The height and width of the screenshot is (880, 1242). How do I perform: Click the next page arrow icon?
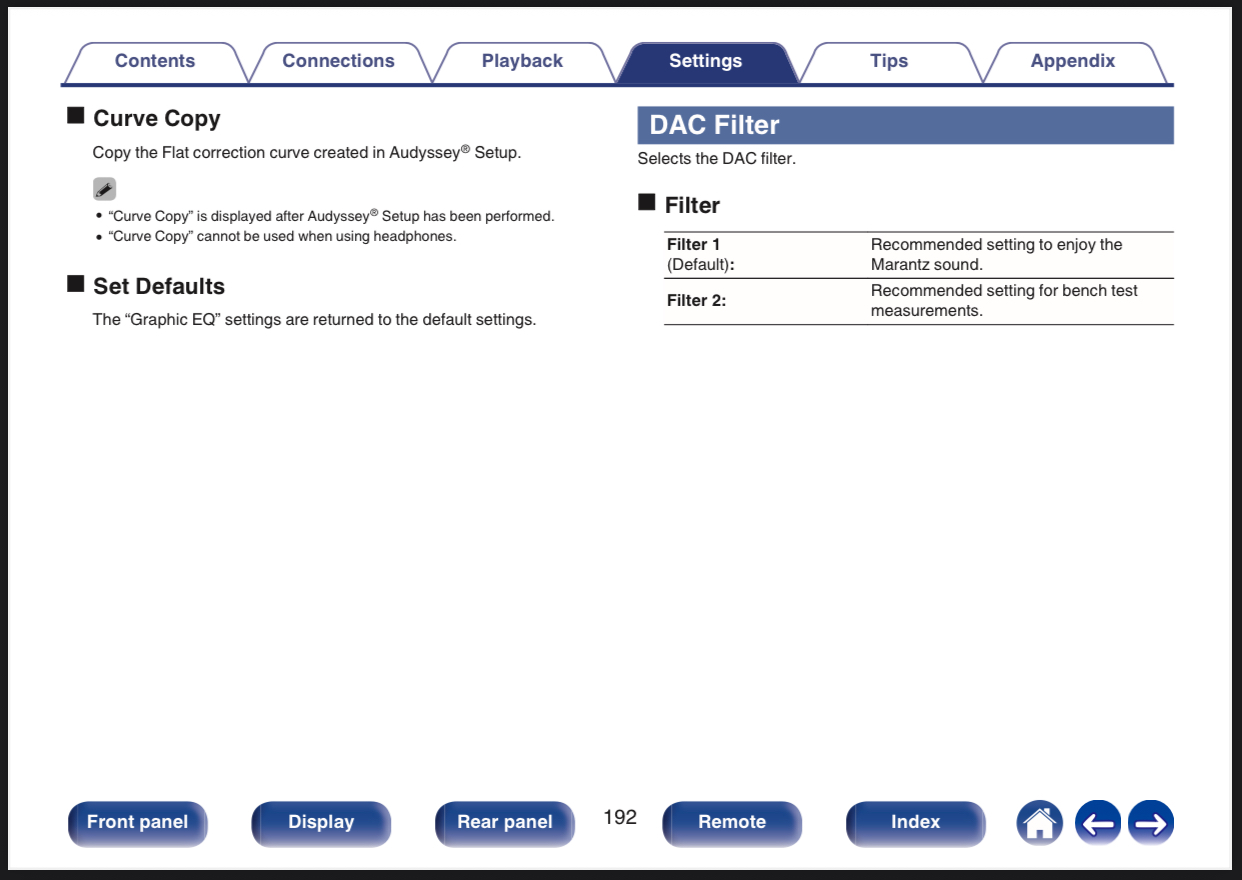[1150, 823]
